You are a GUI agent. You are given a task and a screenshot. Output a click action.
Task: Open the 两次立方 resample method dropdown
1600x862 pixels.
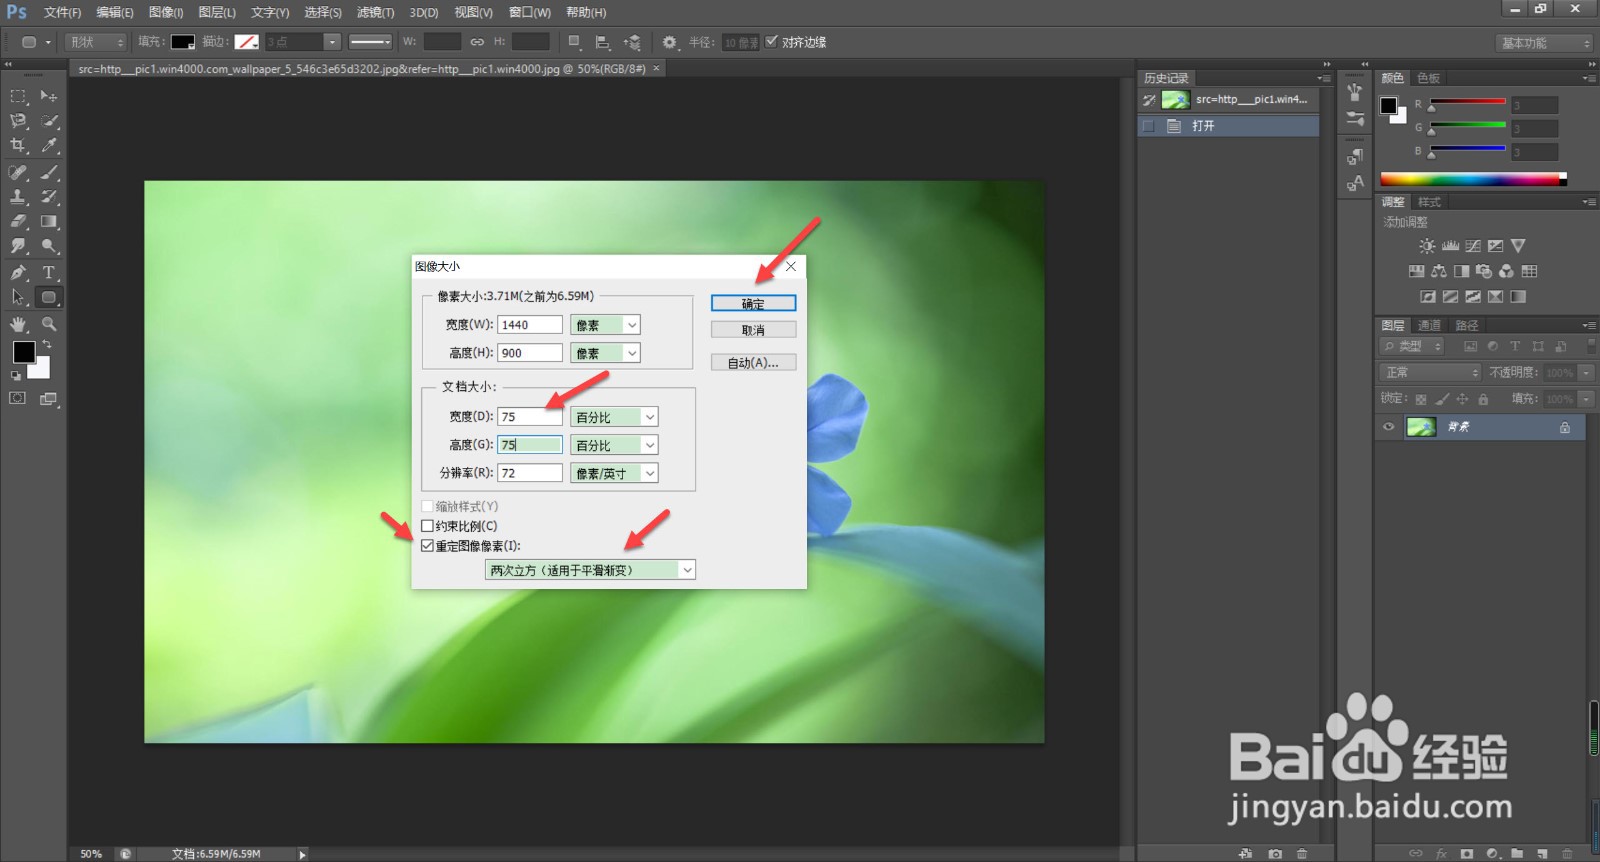click(590, 570)
